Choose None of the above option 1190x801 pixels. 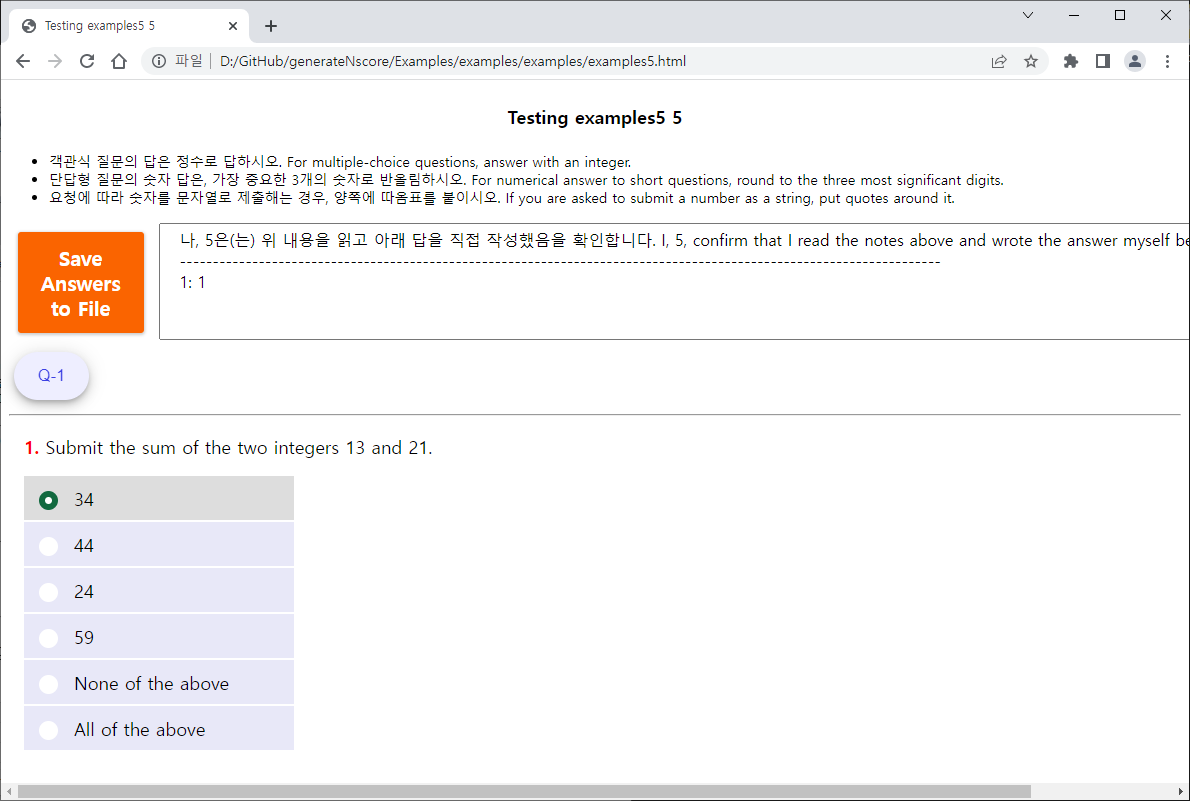[159, 683]
